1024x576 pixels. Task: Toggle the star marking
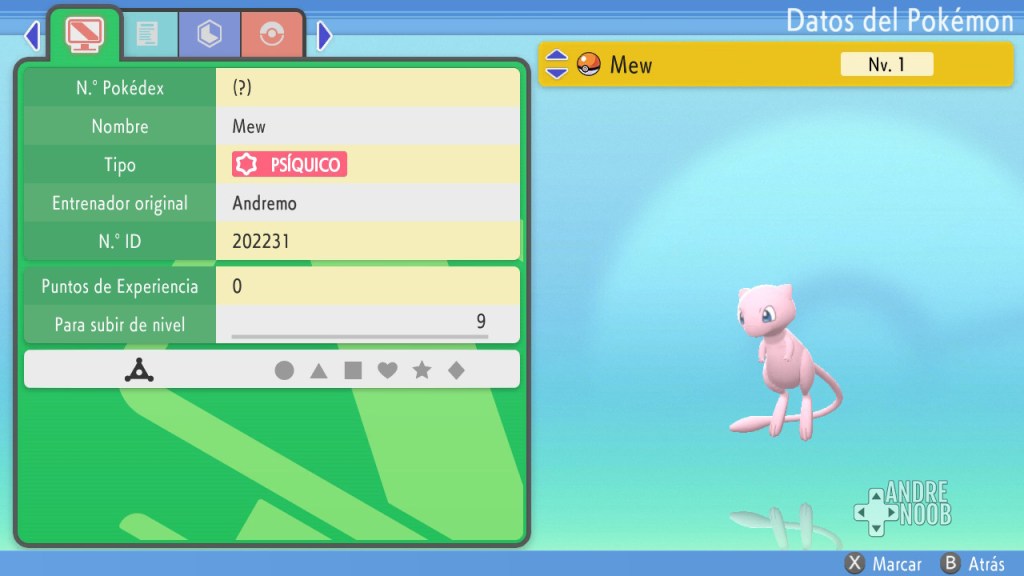tap(422, 371)
